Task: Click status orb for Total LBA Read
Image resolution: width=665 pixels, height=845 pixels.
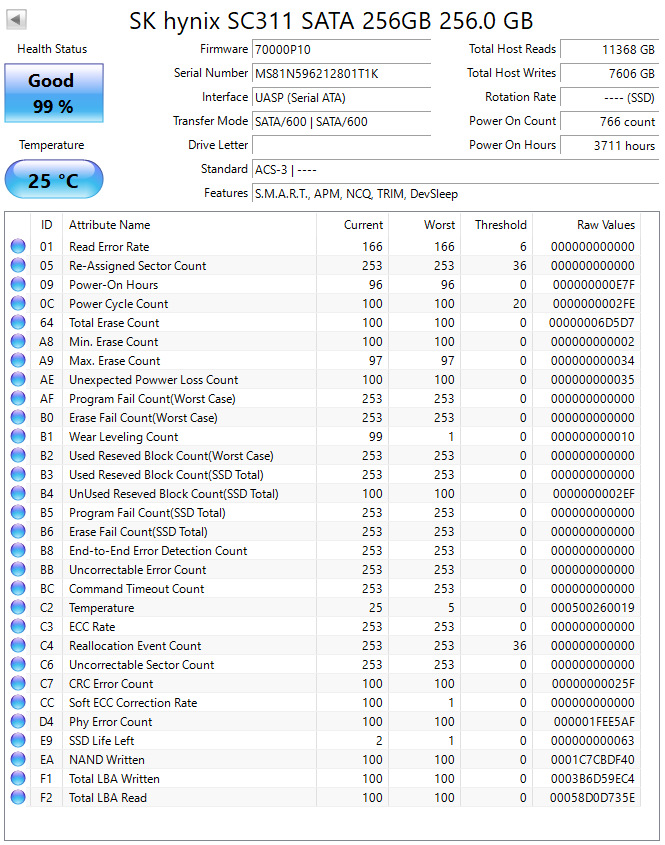Action: [x=18, y=798]
